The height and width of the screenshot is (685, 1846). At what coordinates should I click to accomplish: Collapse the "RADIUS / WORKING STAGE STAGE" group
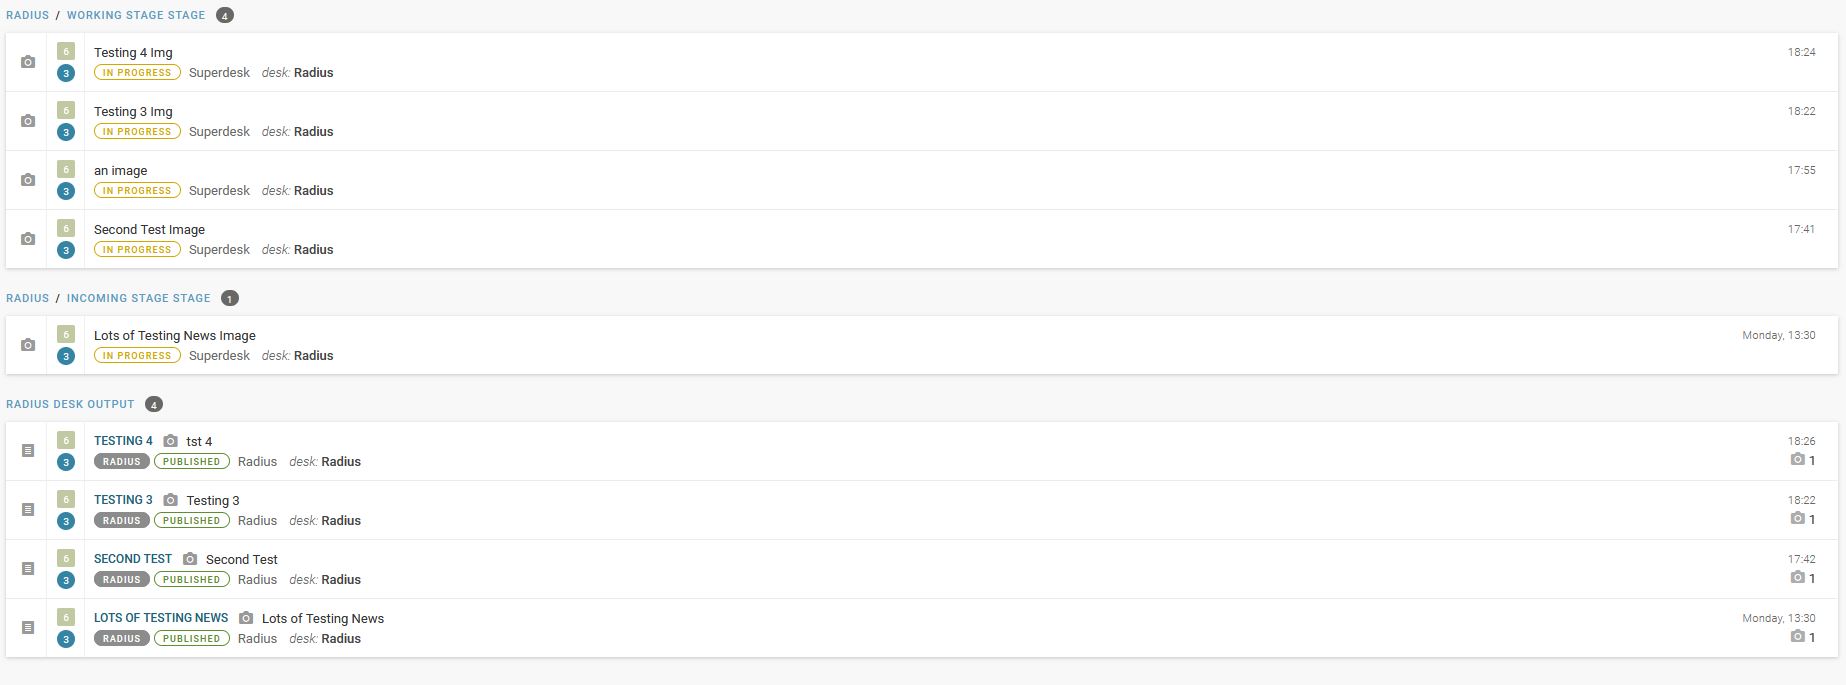[x=135, y=15]
